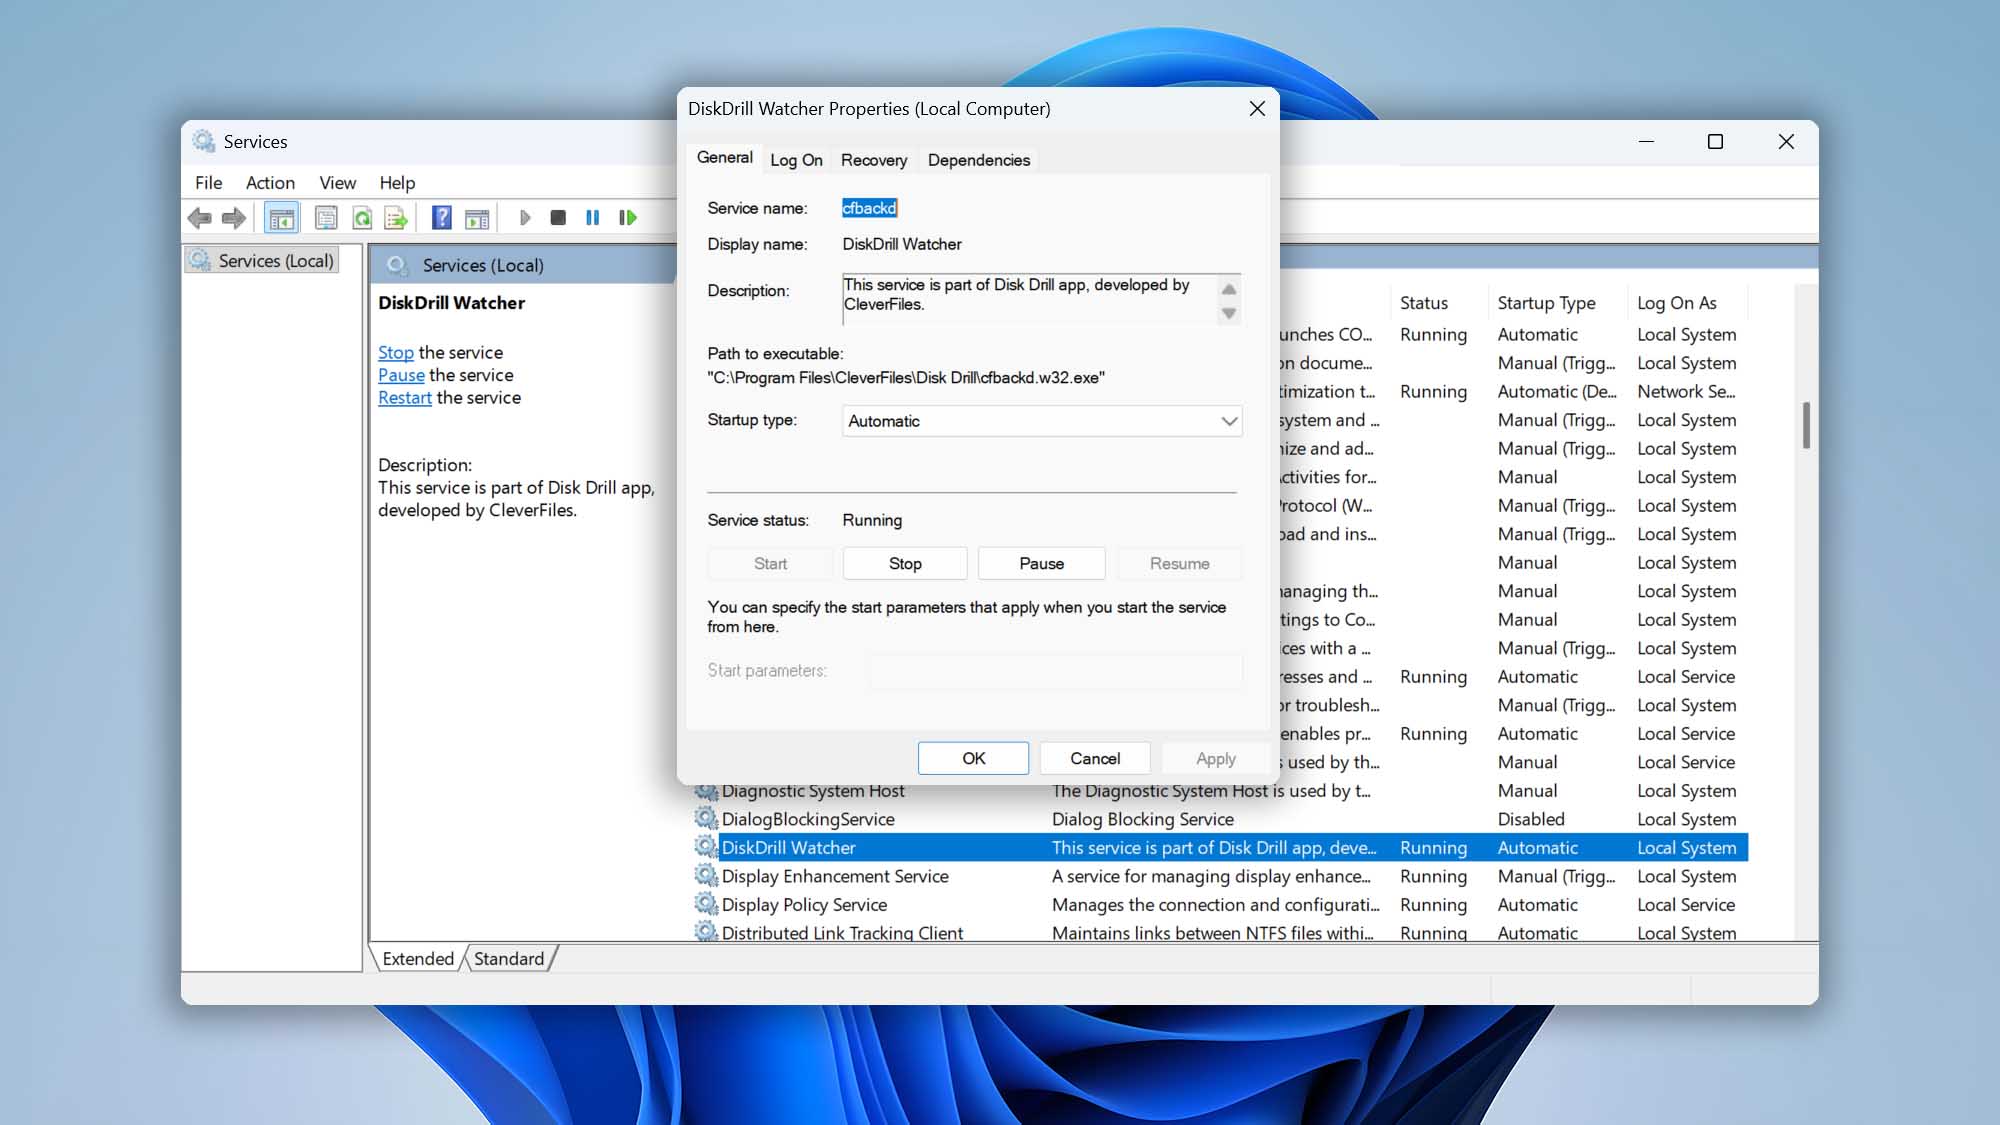Switch to the Dependencies tab
This screenshot has width=2000, height=1125.
pos(979,160)
